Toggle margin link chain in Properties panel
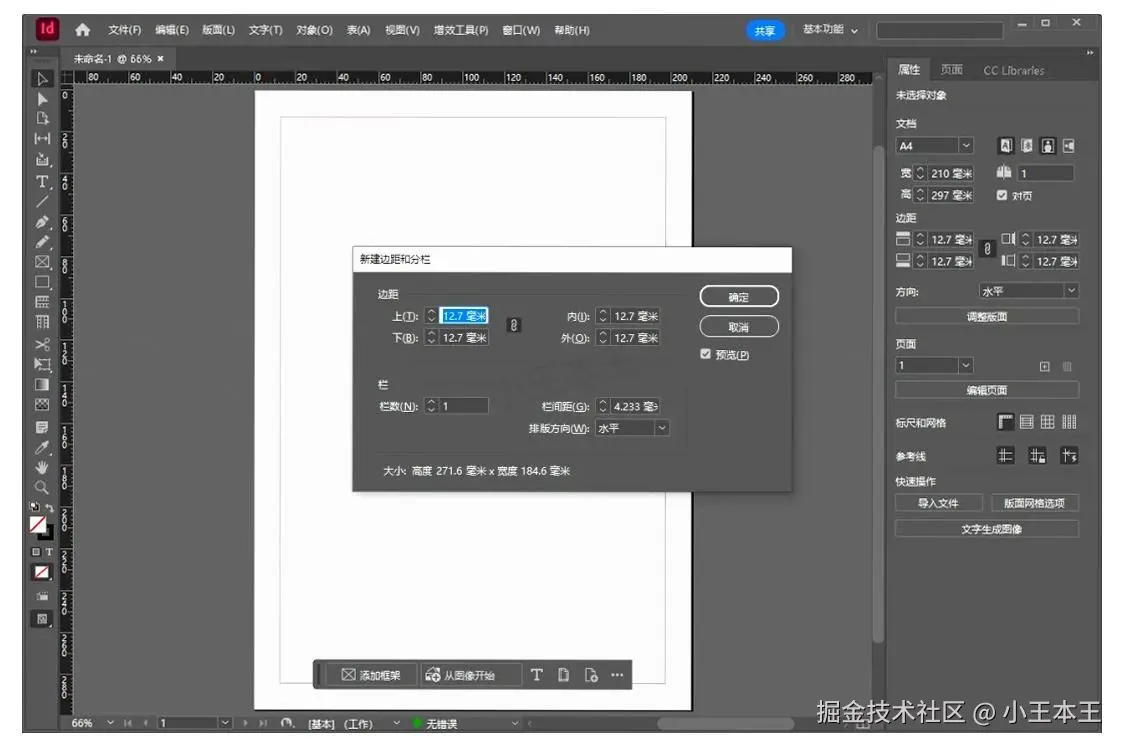The width and height of the screenshot is (1124, 748). click(x=987, y=250)
